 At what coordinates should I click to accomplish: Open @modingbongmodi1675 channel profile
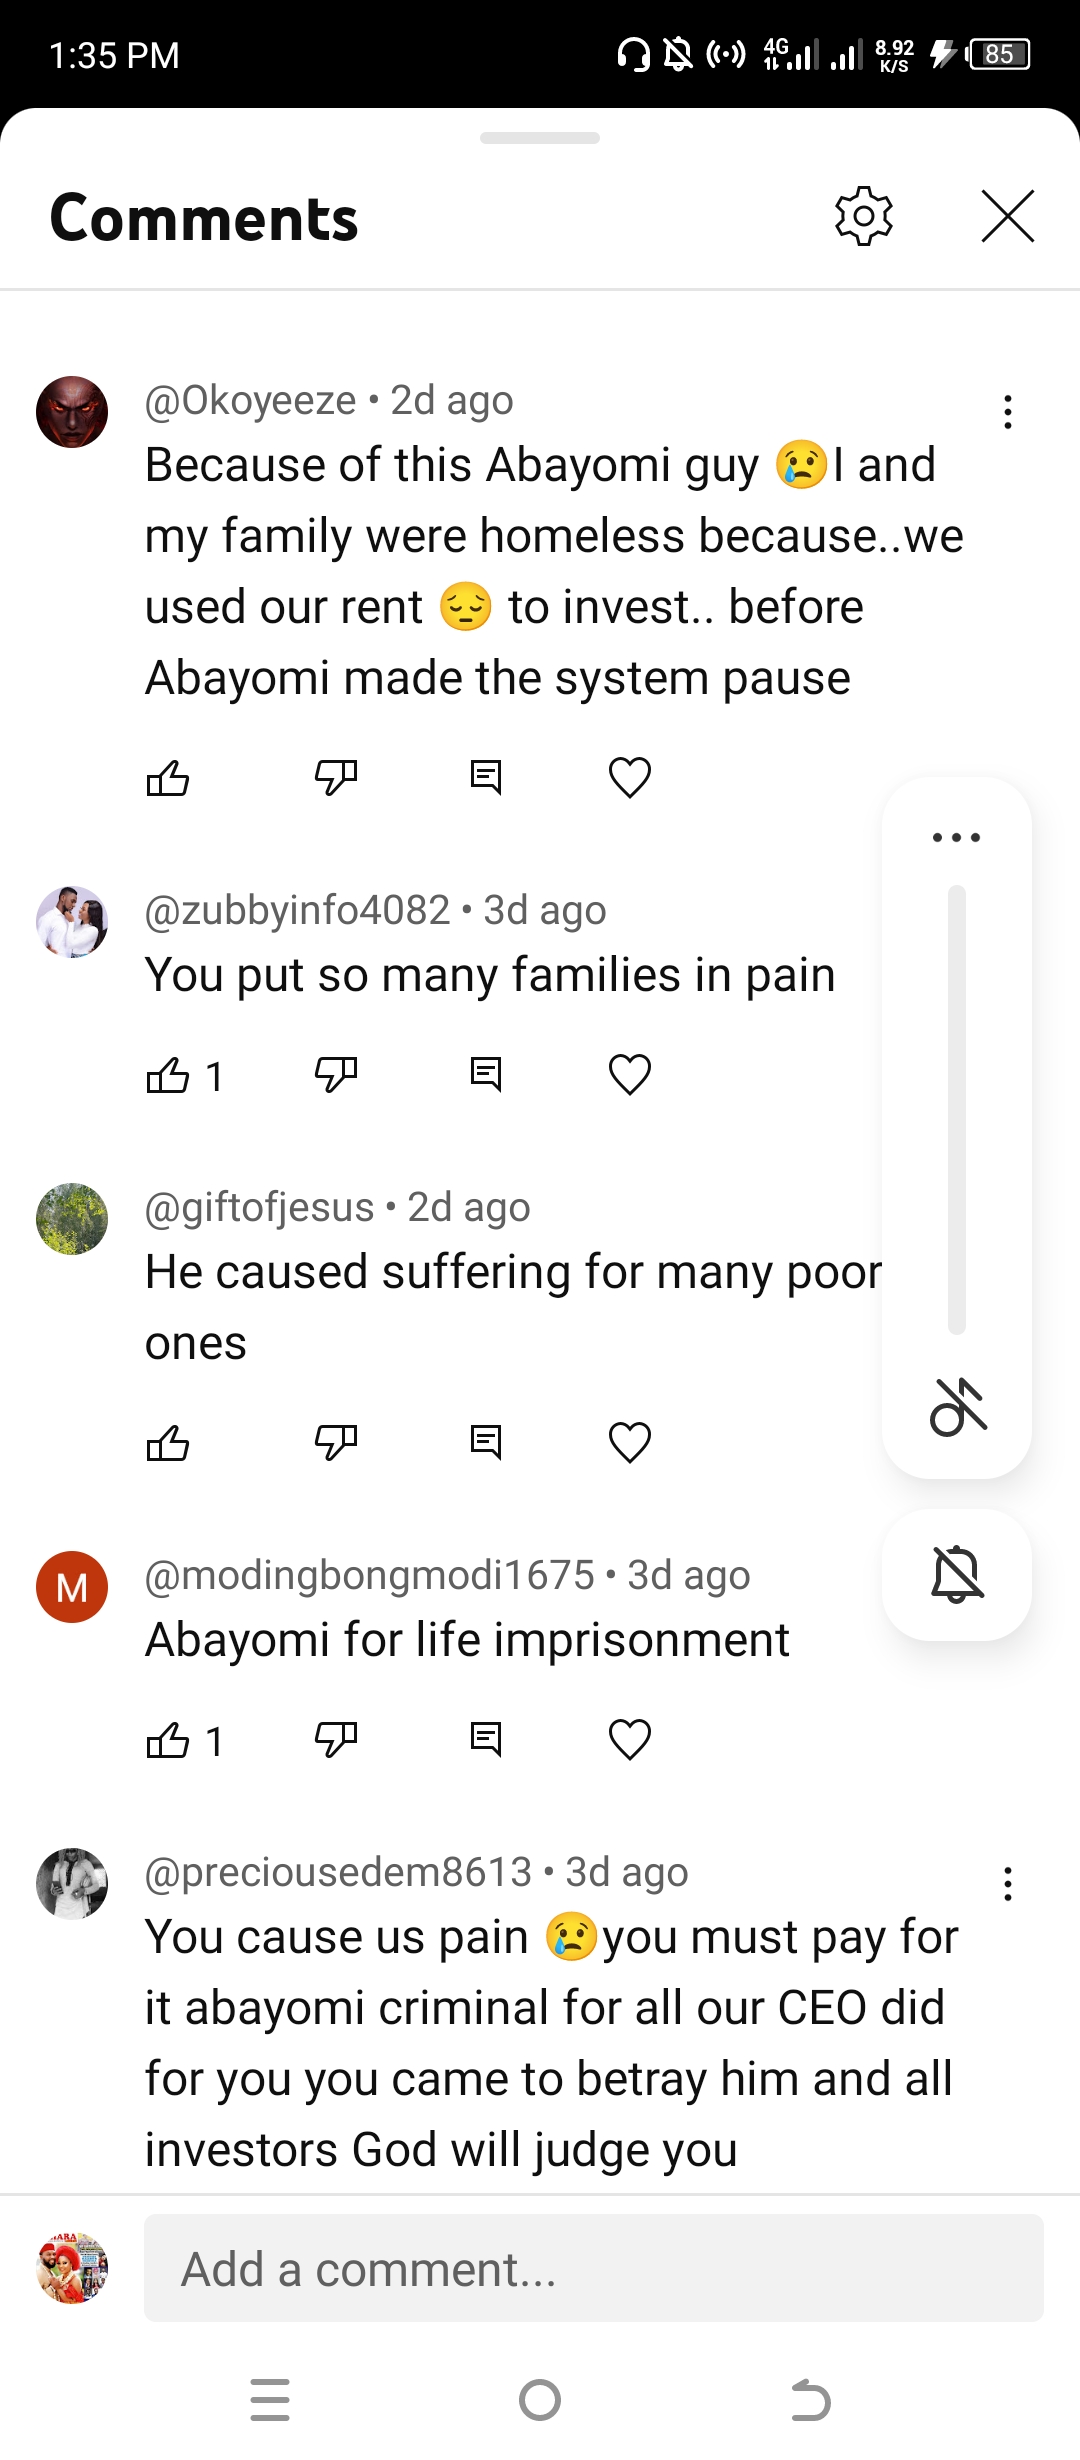[x=72, y=1587]
